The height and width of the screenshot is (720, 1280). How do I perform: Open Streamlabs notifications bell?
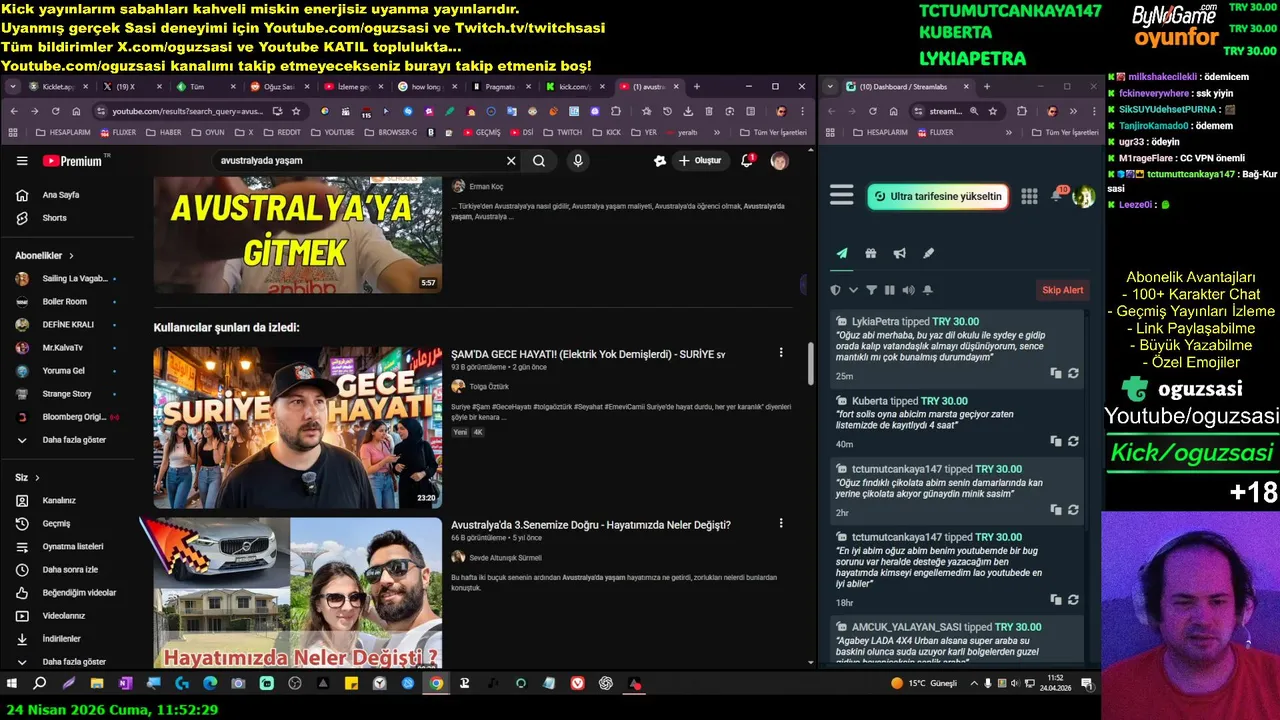(x=1057, y=196)
